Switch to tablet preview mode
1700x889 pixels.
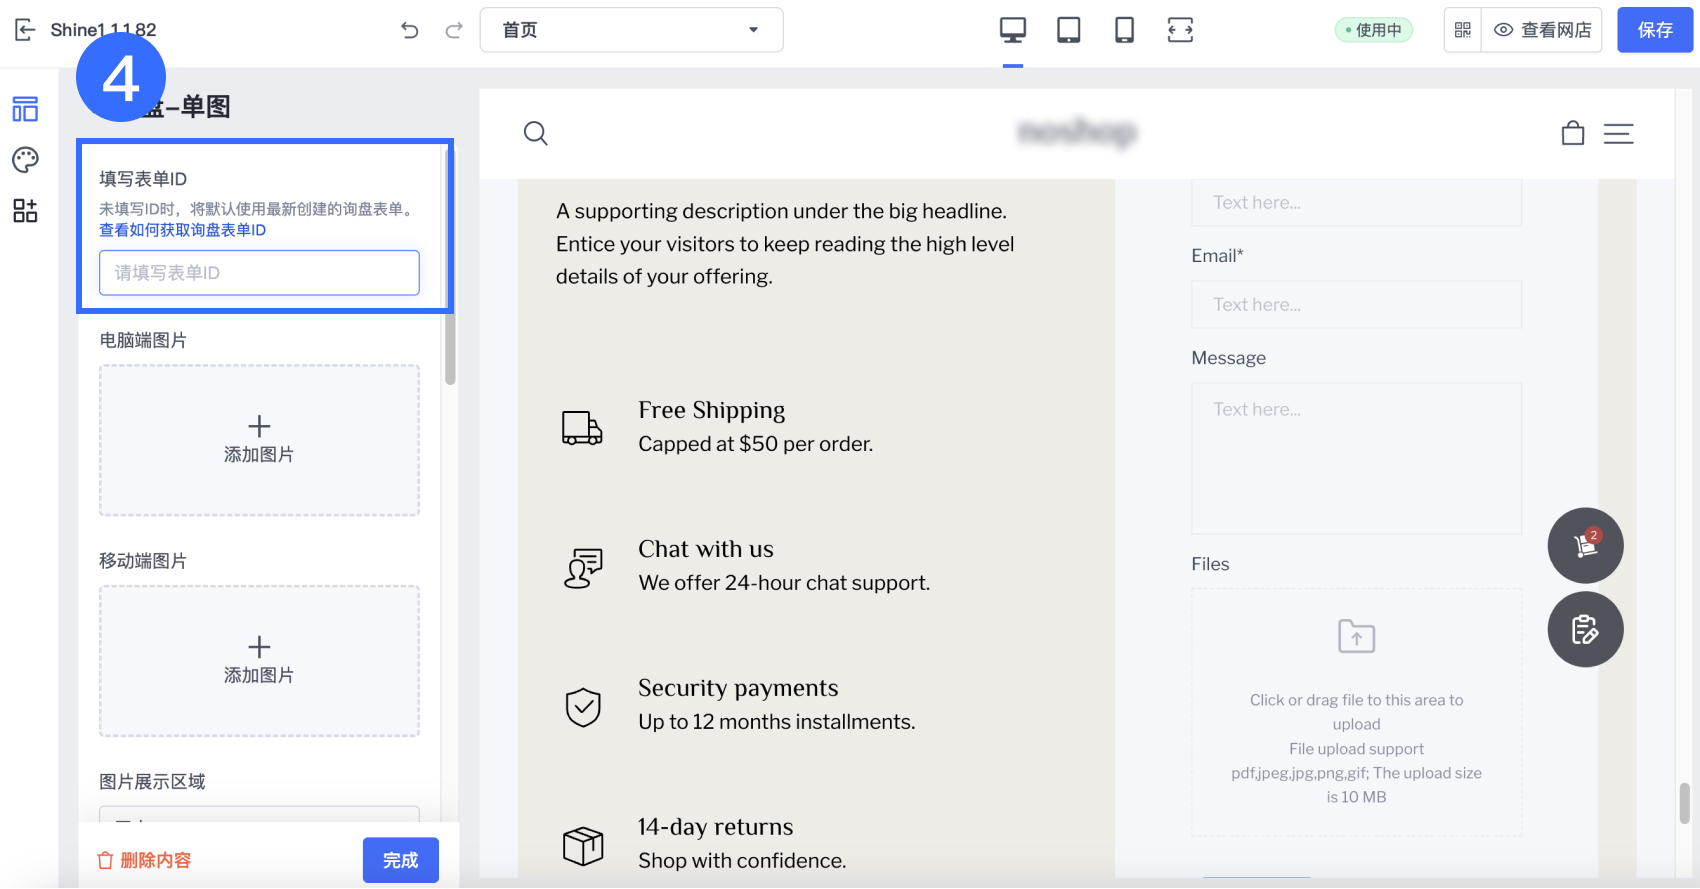click(1069, 30)
